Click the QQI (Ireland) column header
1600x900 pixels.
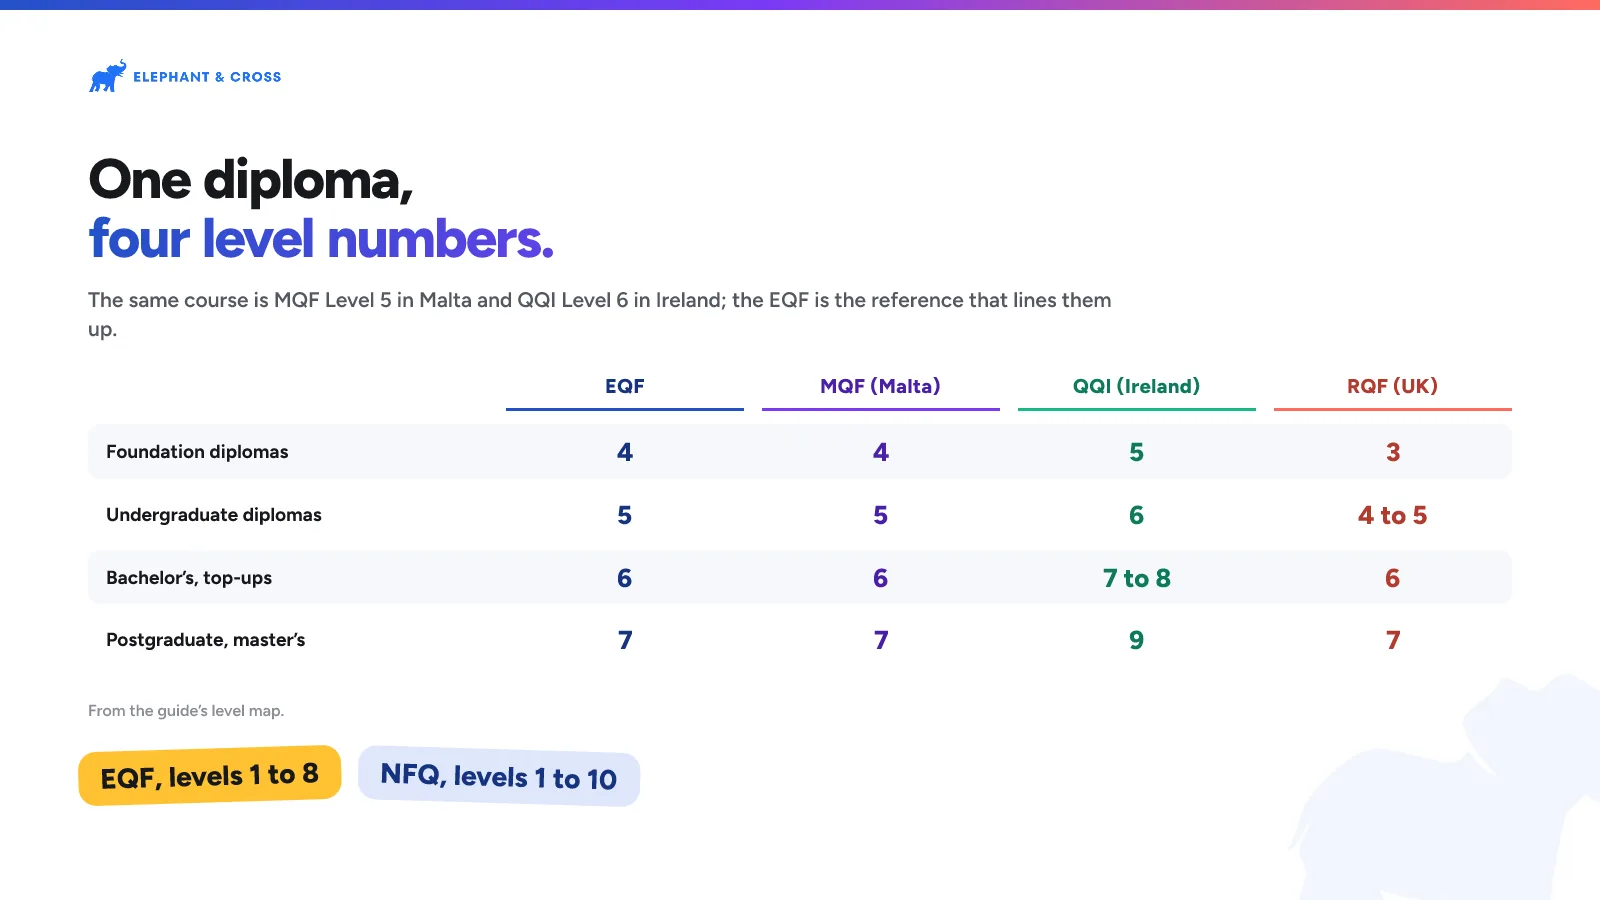[x=1137, y=386]
